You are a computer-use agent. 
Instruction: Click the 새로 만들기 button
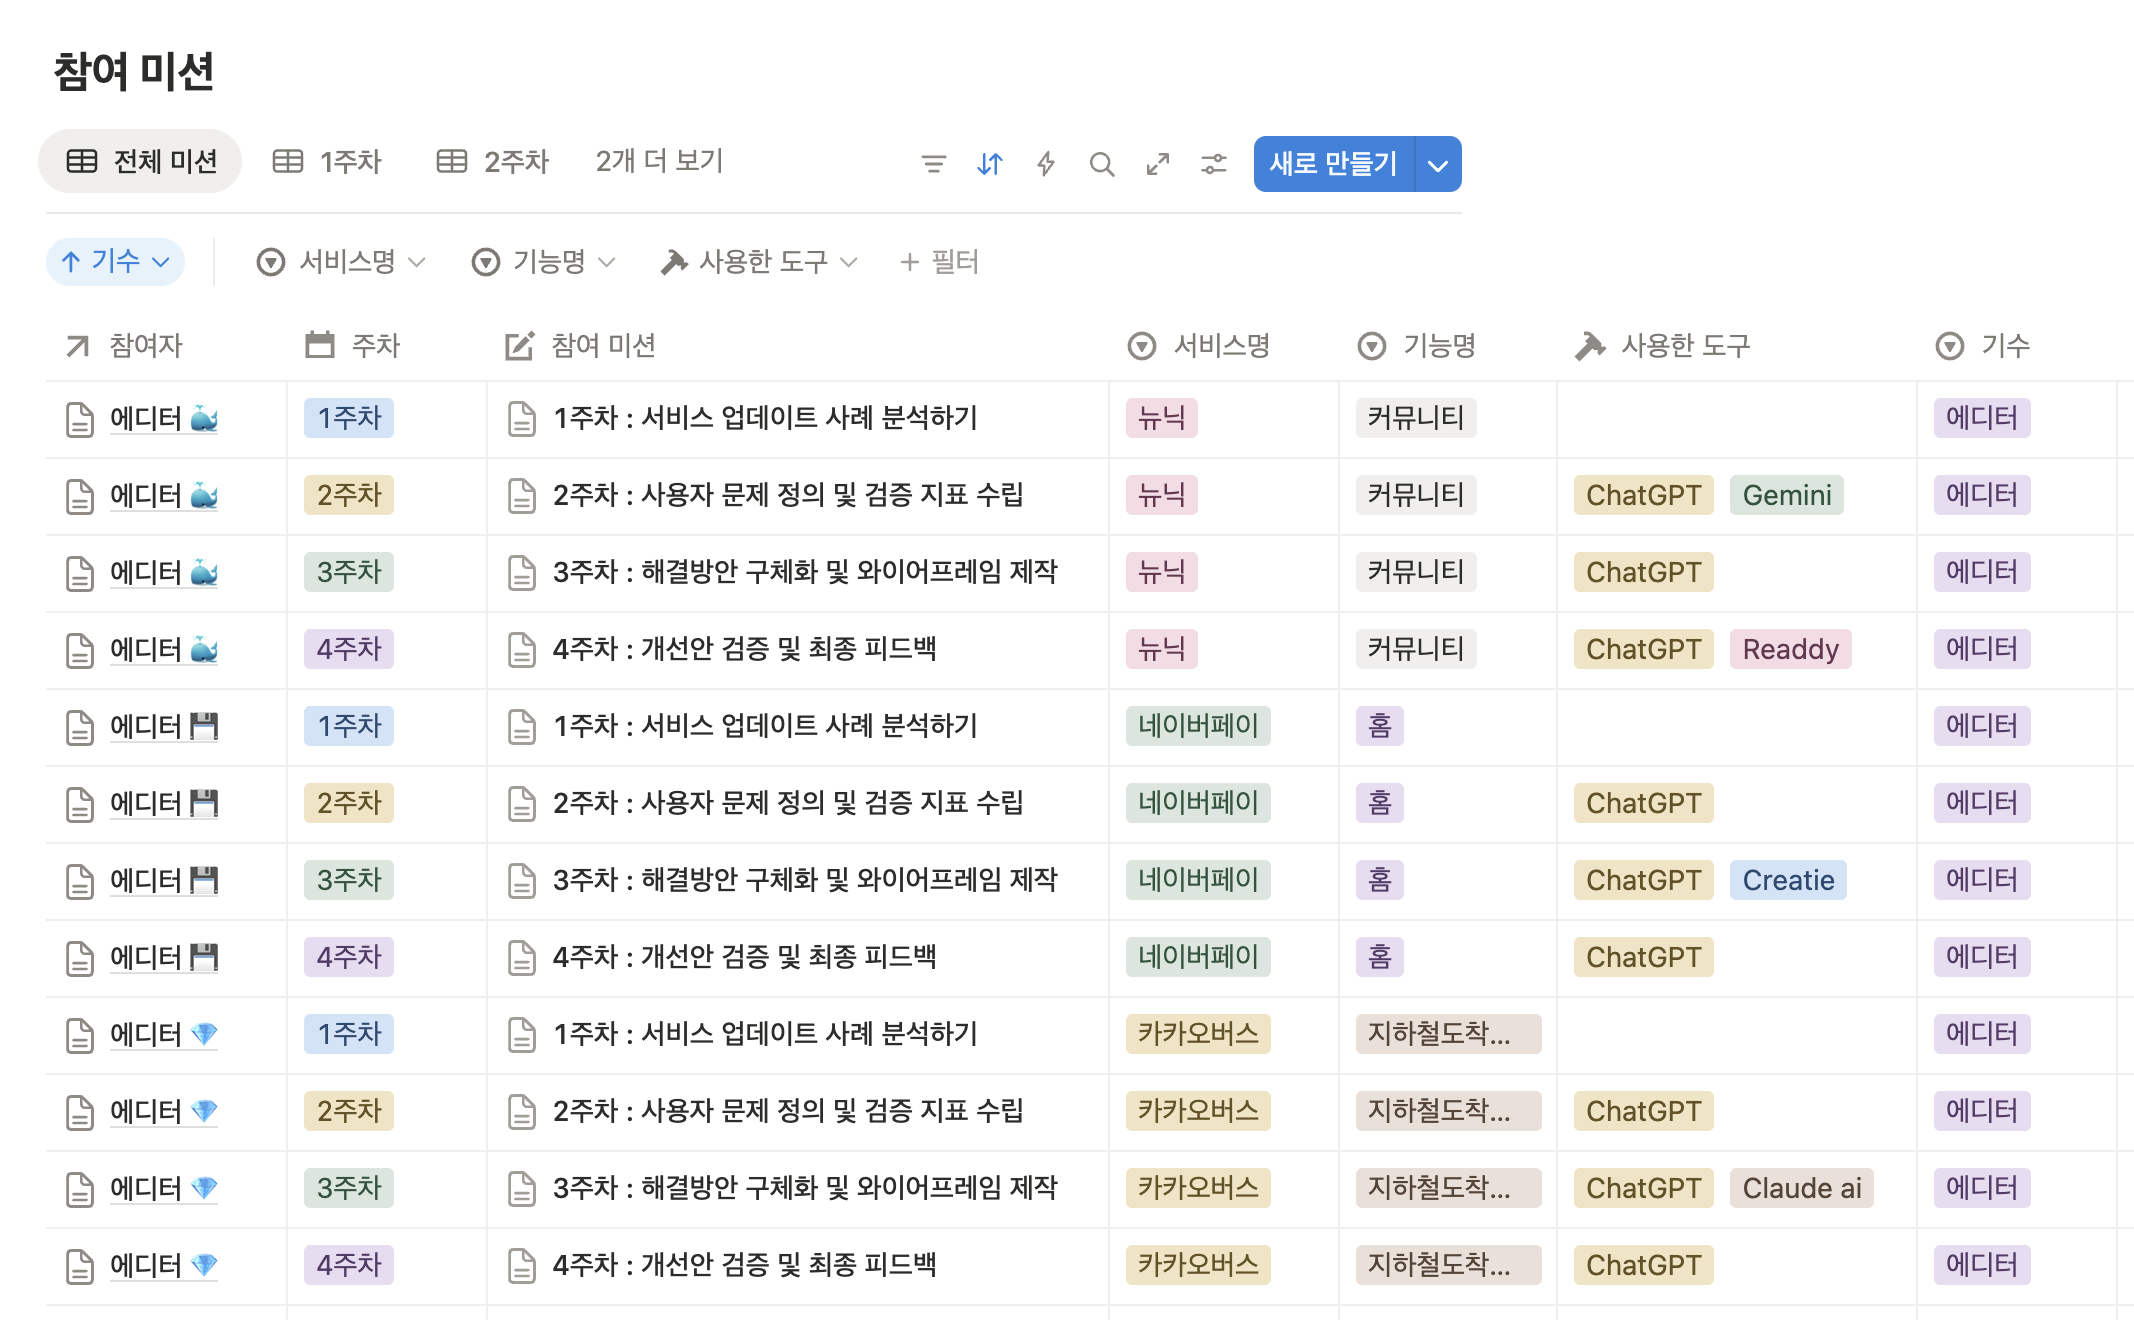pos(1333,164)
